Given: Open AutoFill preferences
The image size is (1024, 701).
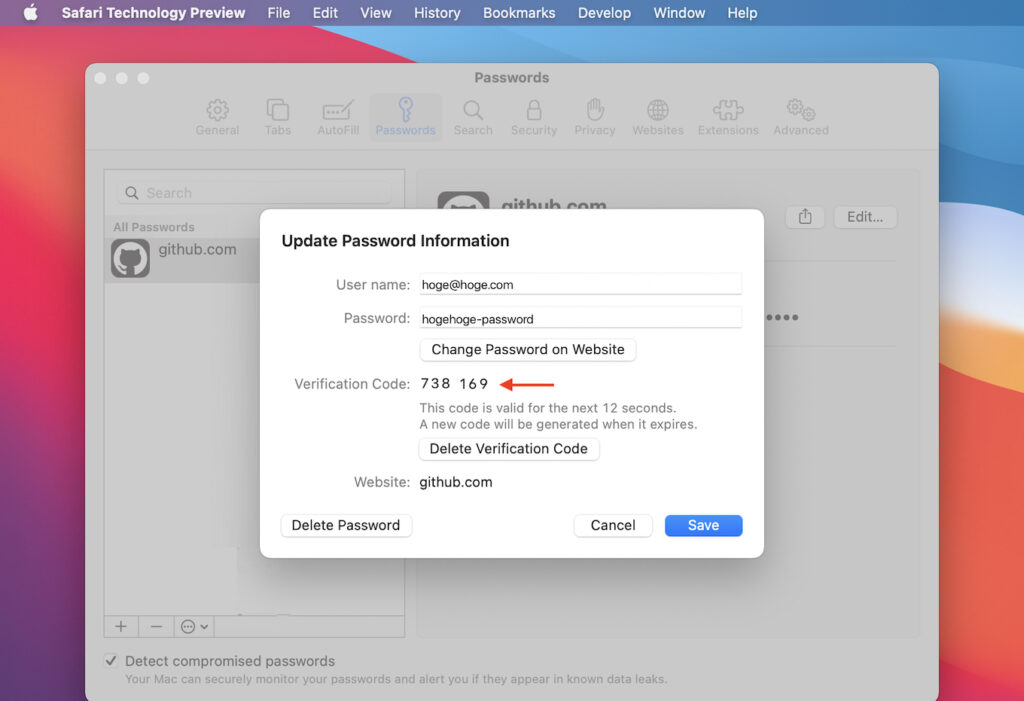Looking at the screenshot, I should coord(338,117).
